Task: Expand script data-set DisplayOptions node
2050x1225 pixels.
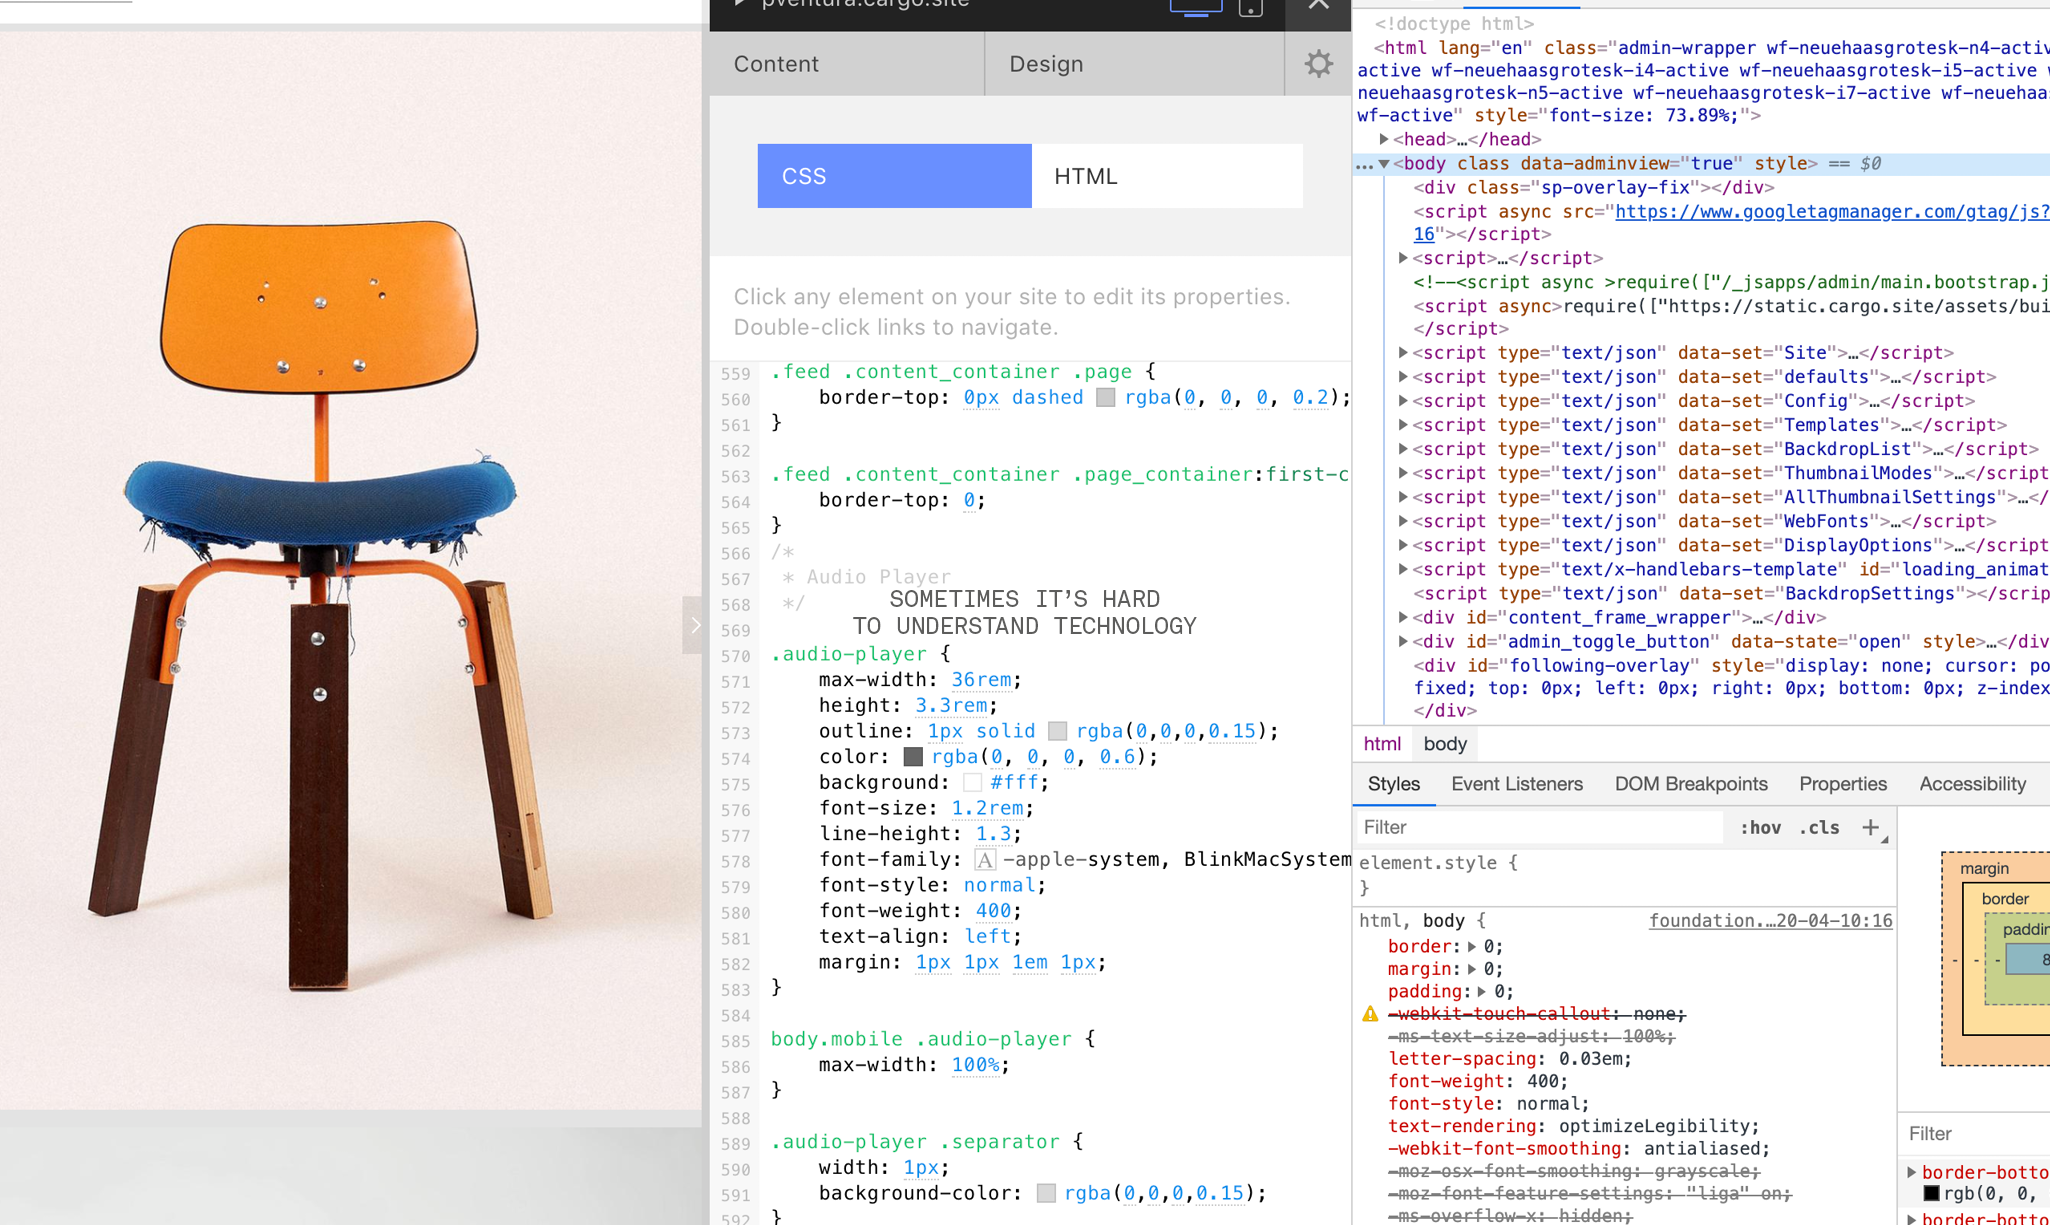Action: pyautogui.click(x=1404, y=545)
